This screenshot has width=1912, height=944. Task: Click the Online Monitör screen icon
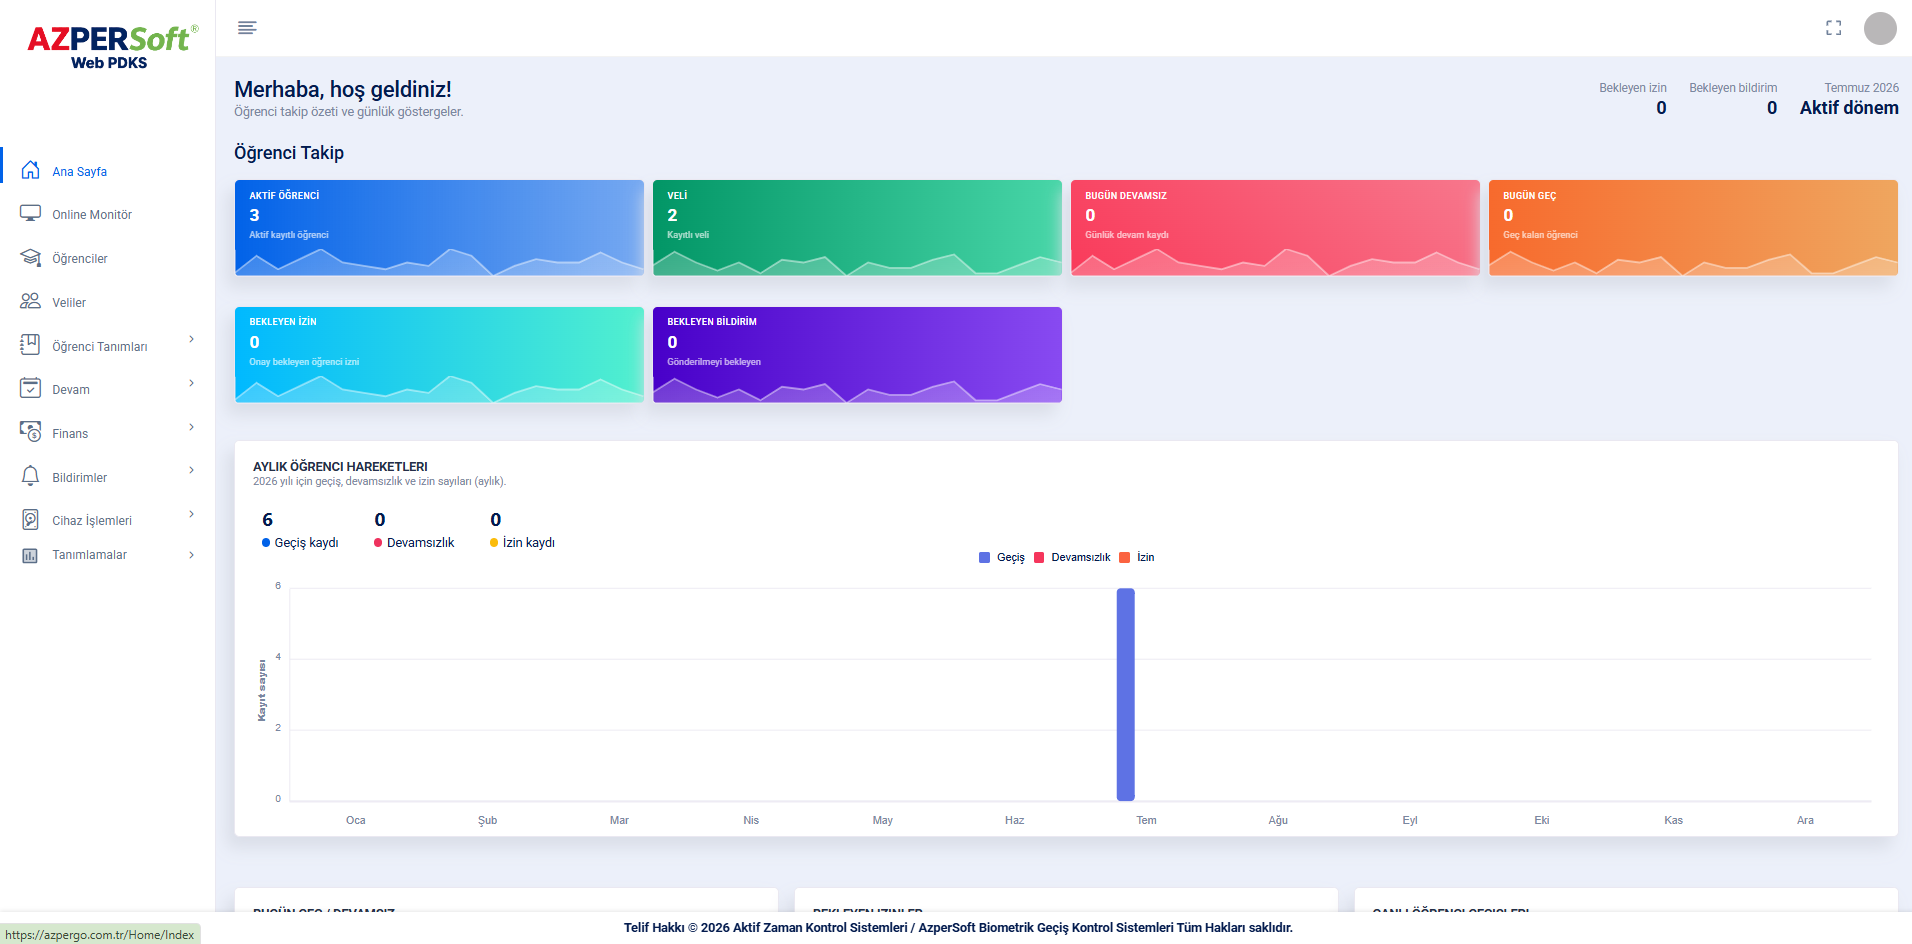click(x=30, y=214)
